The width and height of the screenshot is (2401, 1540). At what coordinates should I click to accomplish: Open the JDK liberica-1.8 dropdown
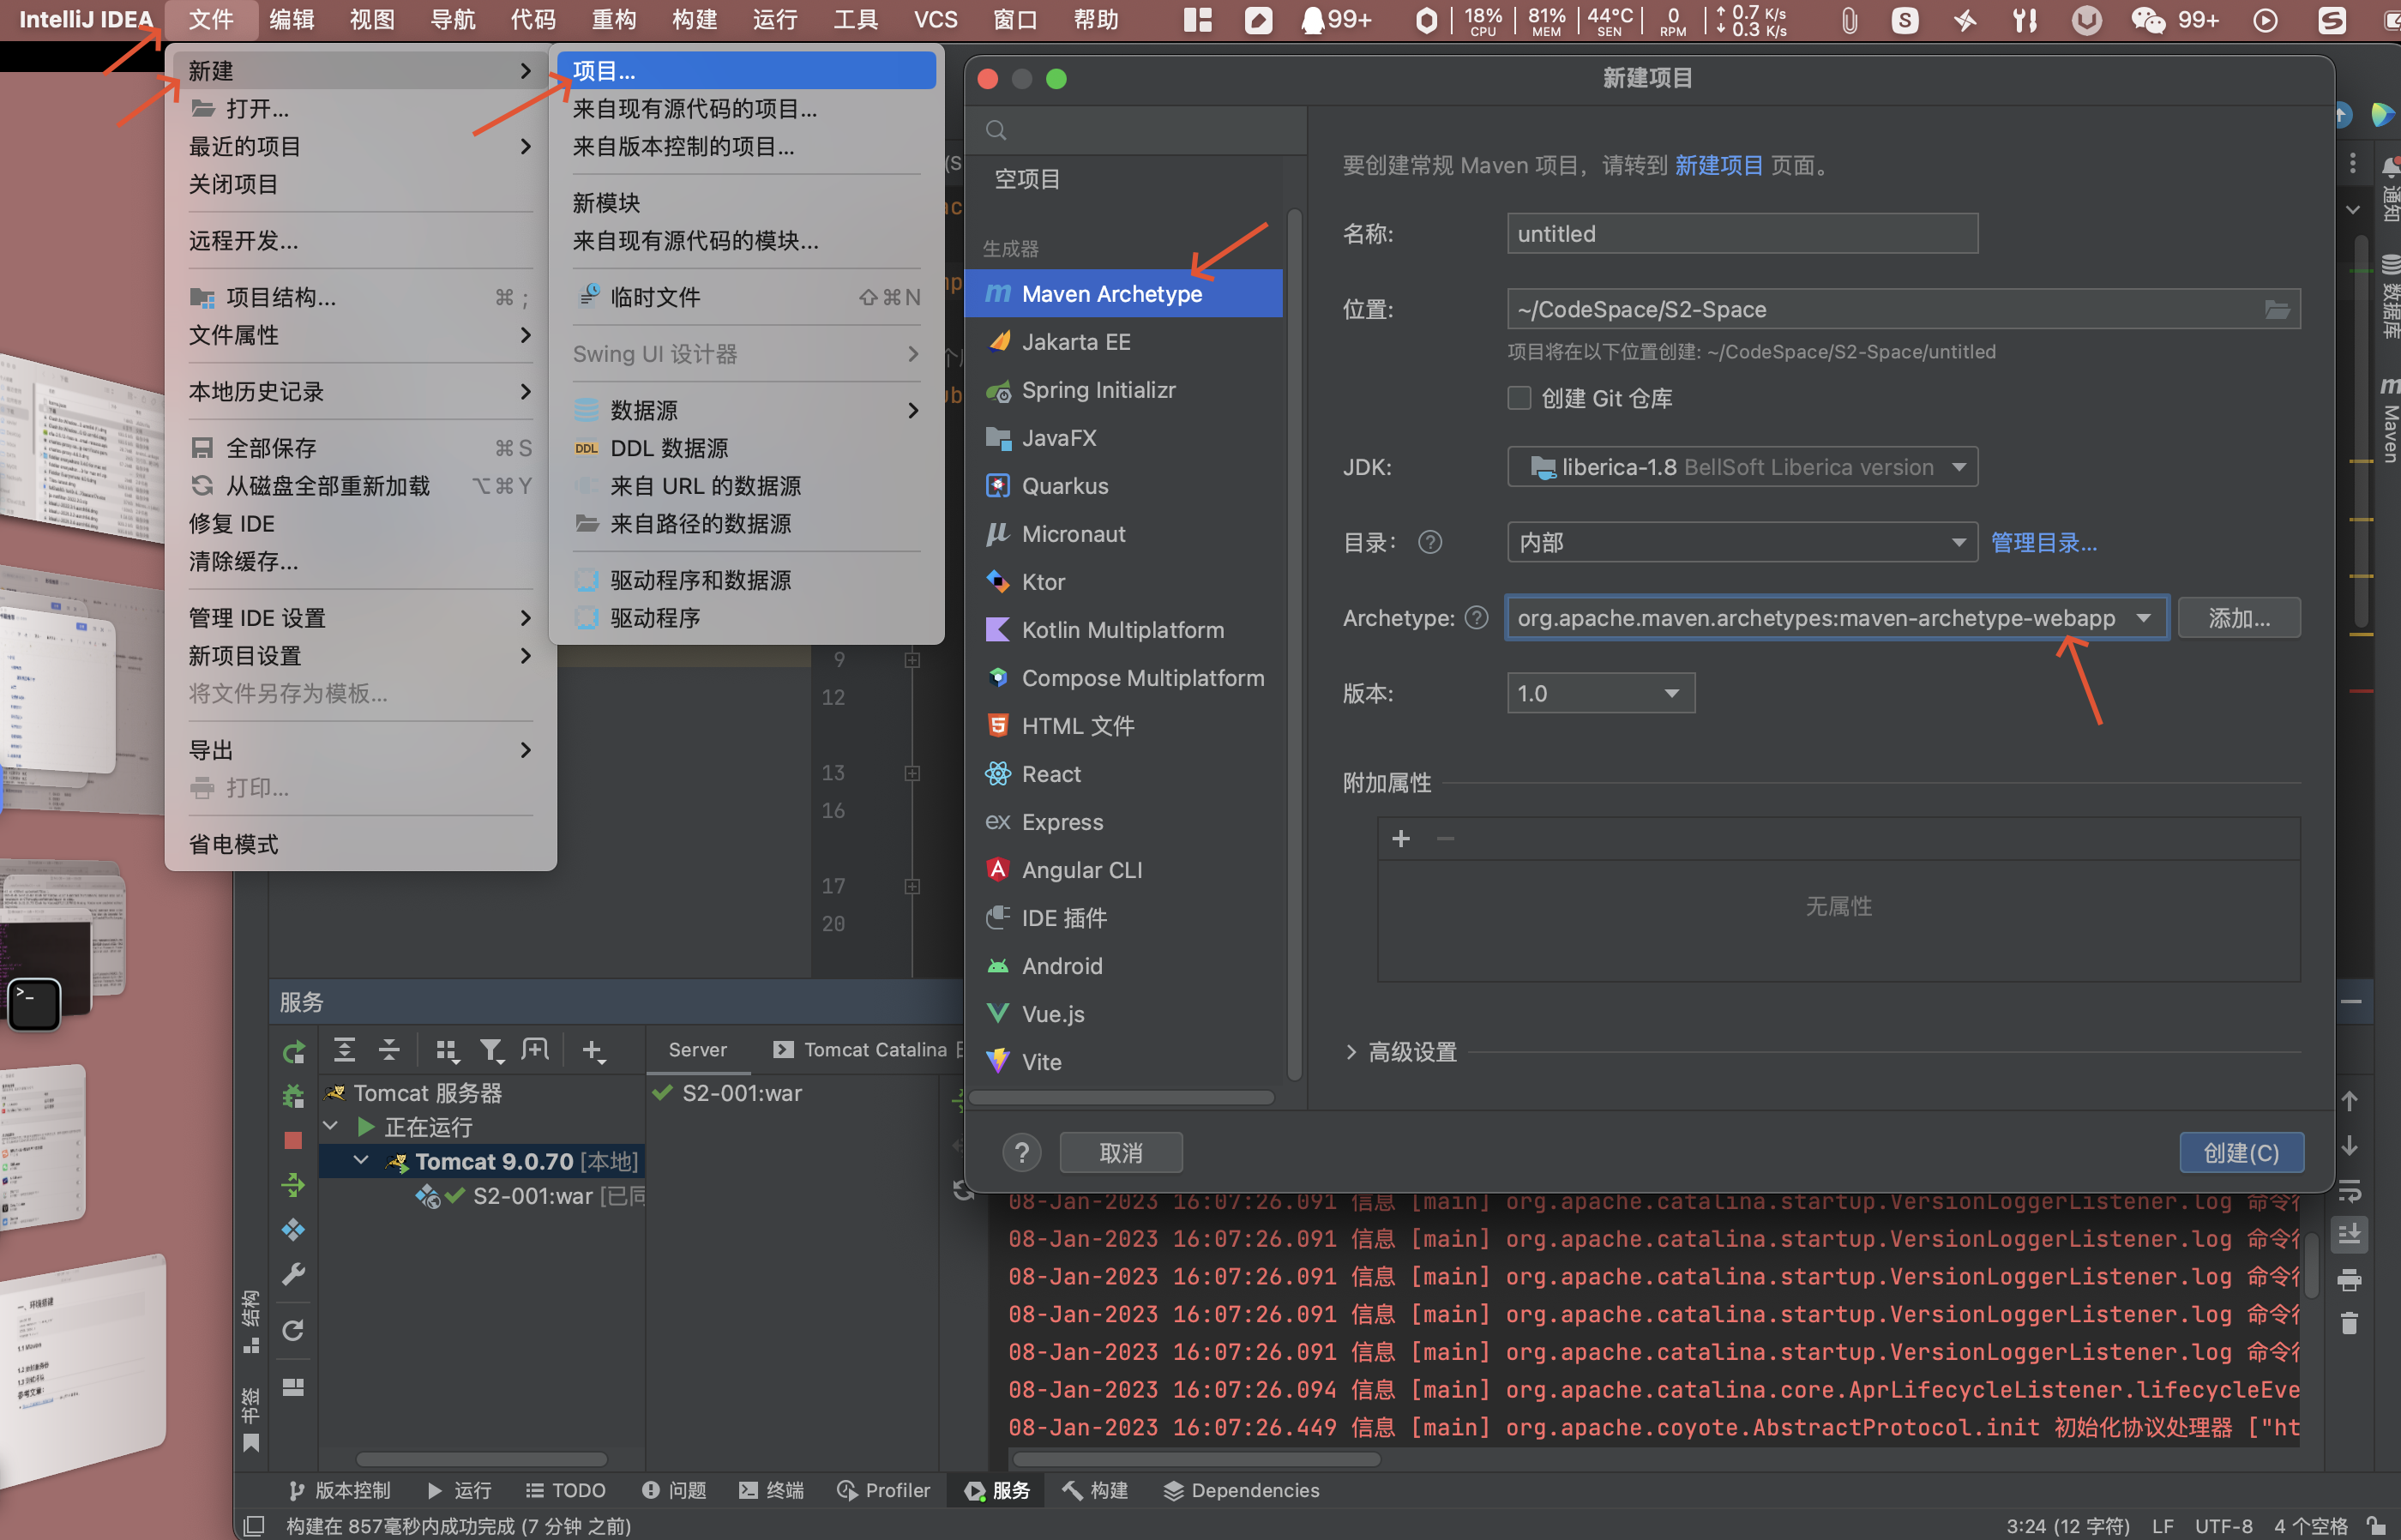[1742, 467]
